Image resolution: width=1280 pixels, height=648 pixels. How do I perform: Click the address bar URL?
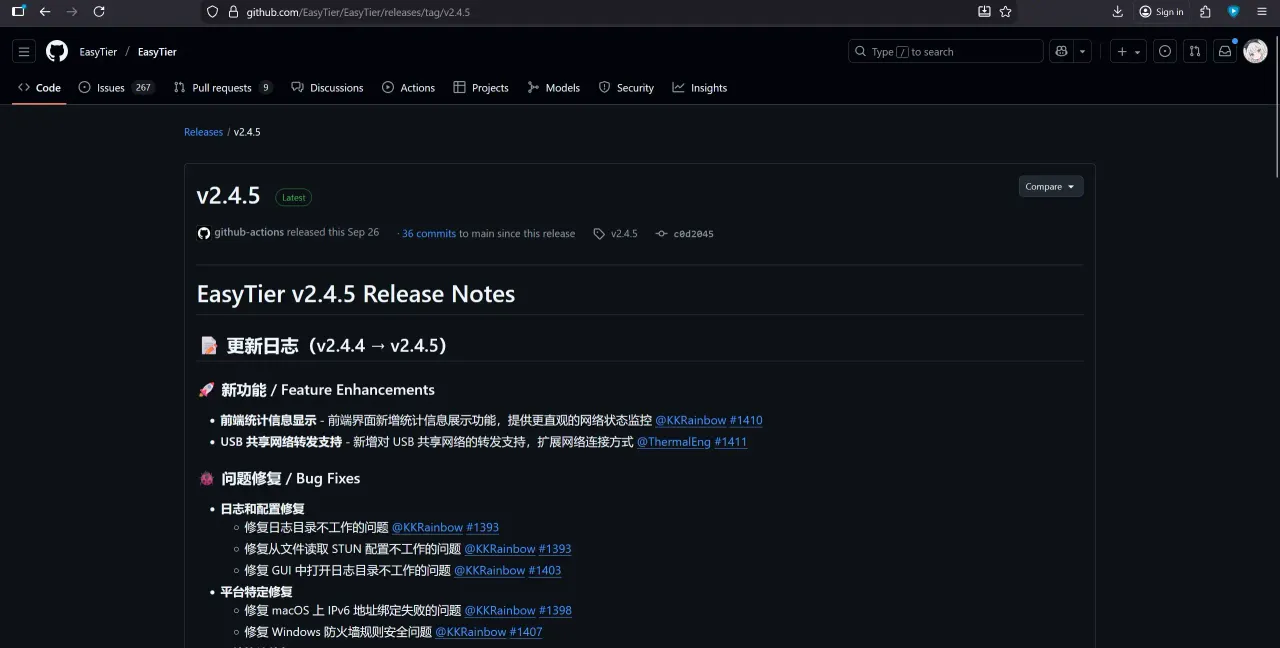[358, 12]
